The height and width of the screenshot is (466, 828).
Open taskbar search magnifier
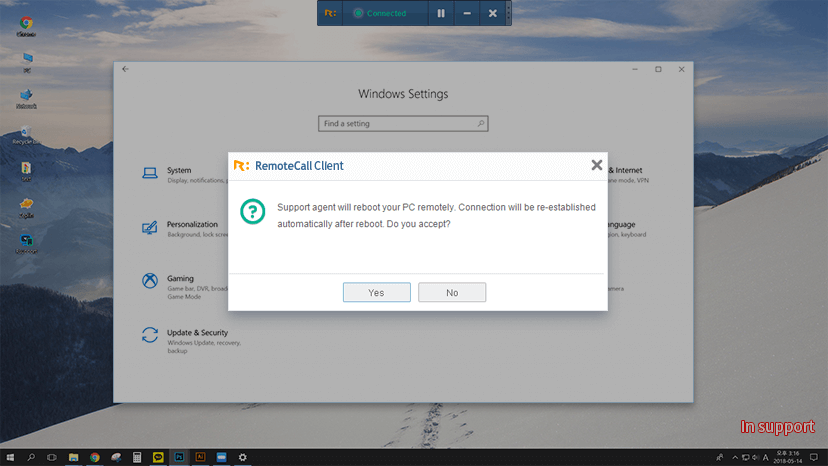coord(31,457)
